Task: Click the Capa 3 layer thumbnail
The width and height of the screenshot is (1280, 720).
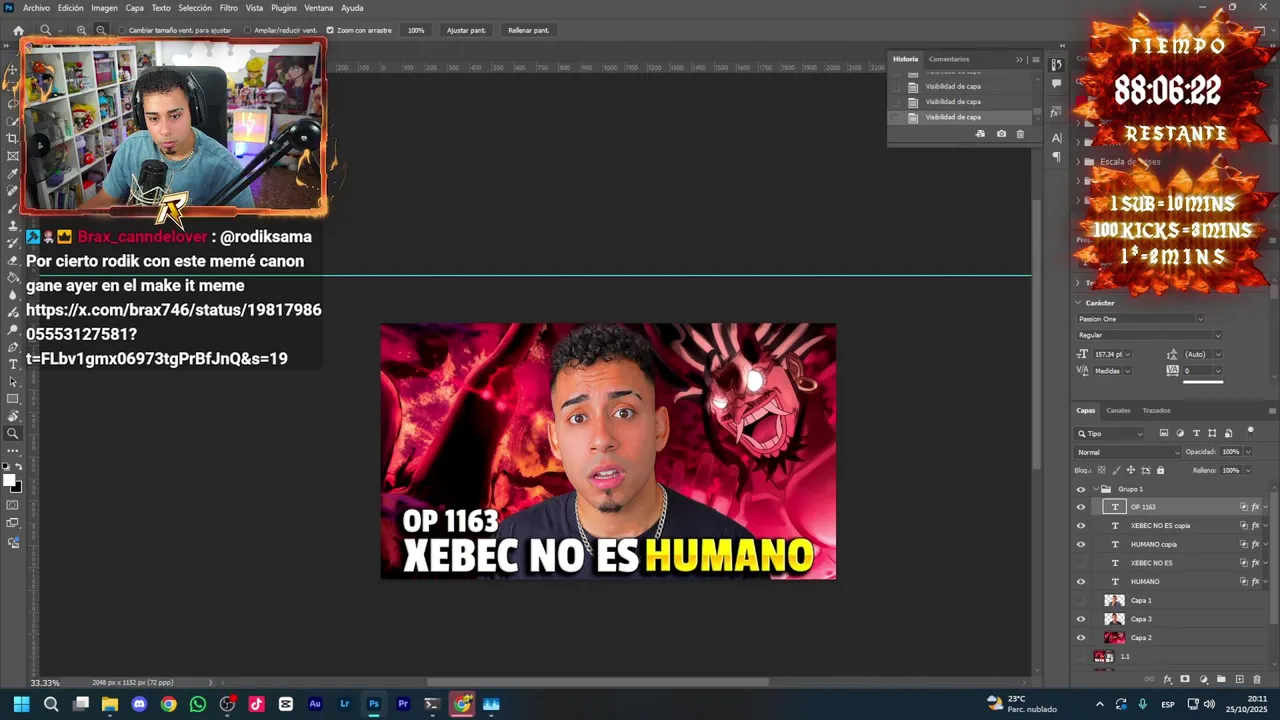Action: click(x=1114, y=619)
